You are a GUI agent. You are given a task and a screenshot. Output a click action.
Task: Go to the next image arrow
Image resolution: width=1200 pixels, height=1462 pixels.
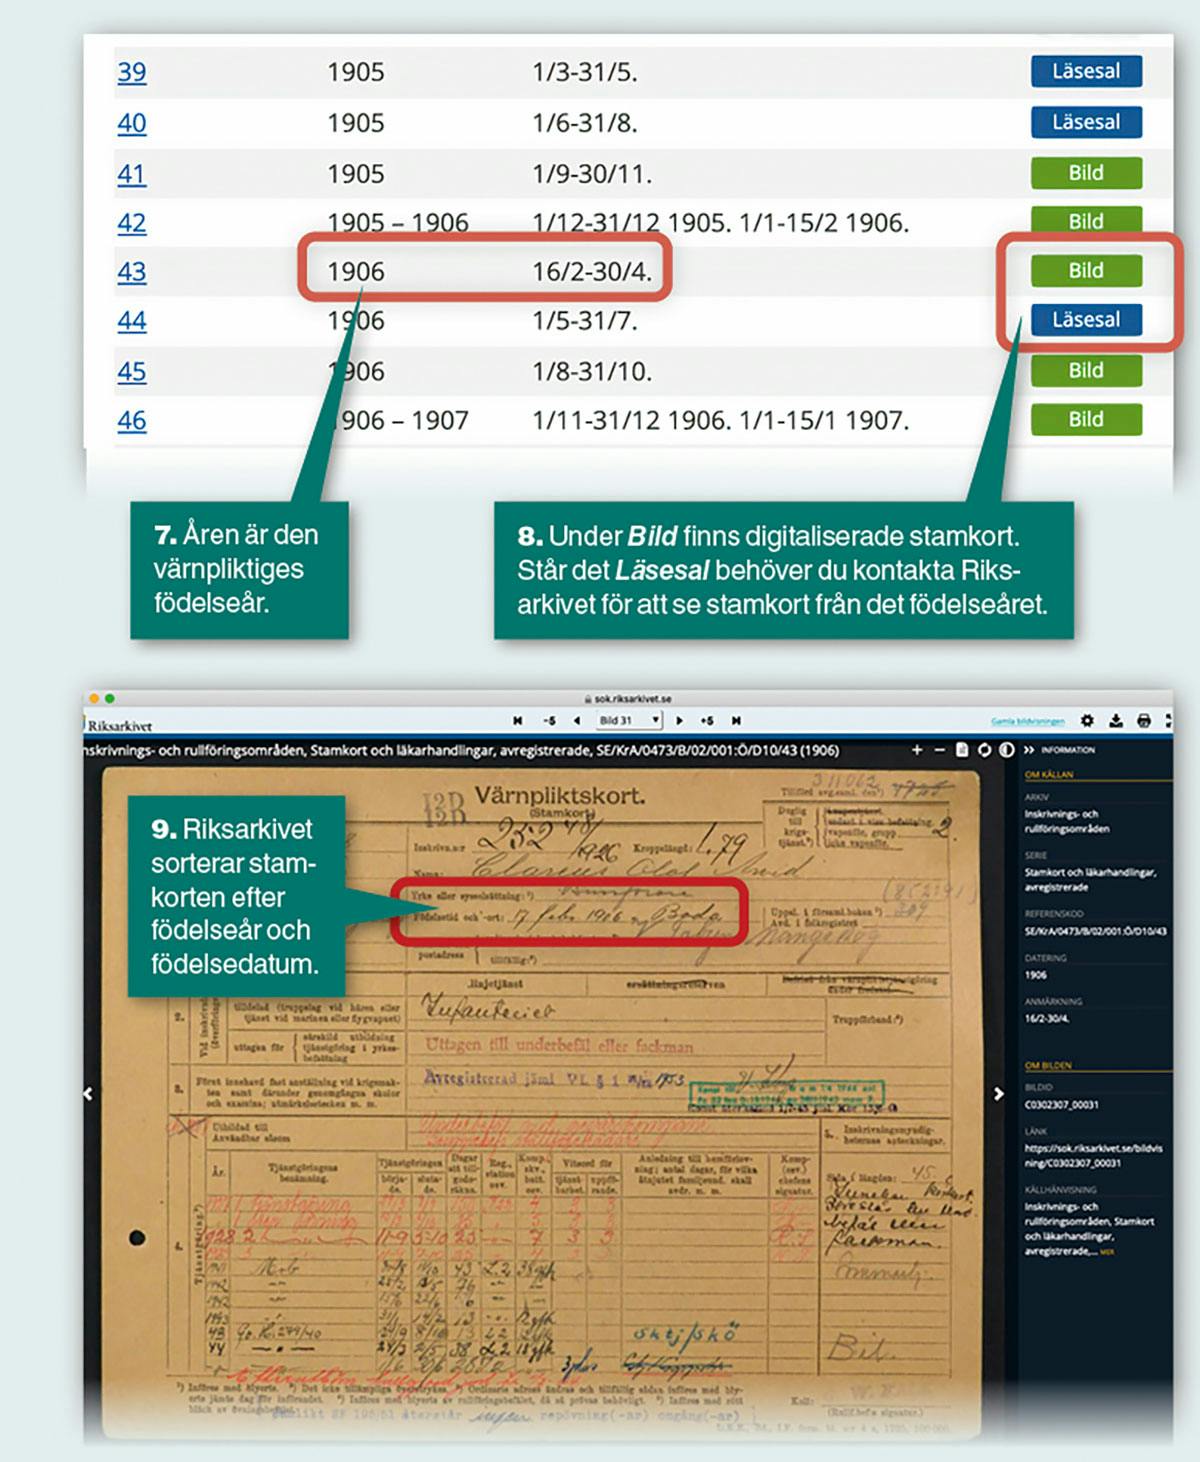coord(679,720)
